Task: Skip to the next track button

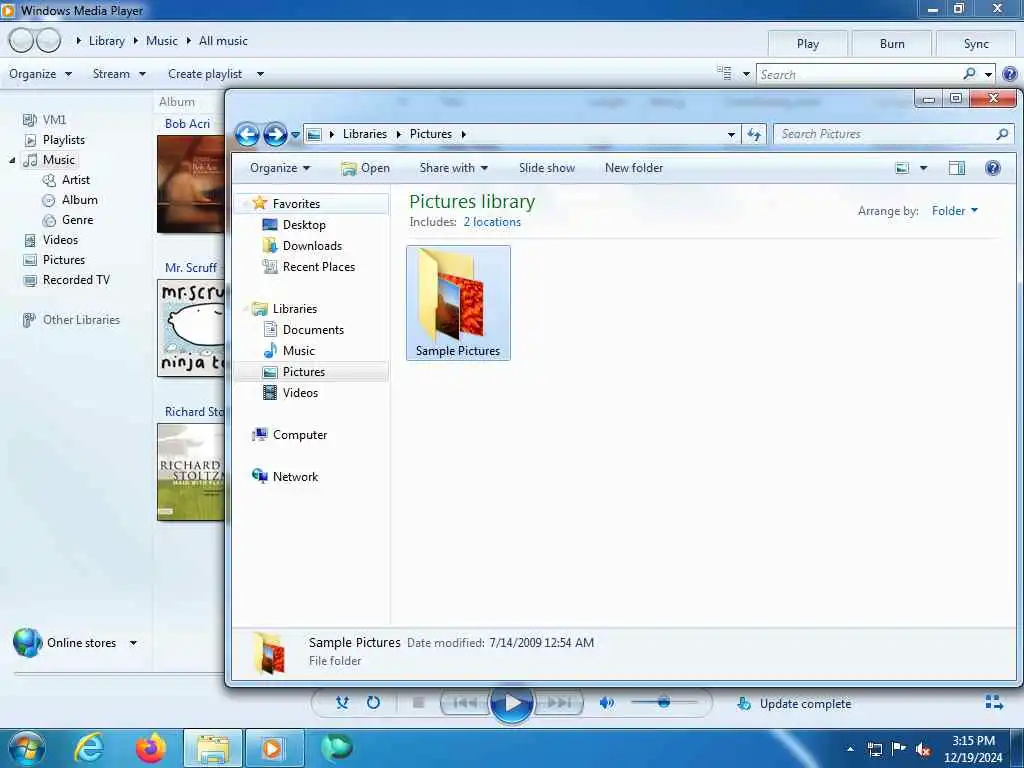Action: tap(559, 703)
